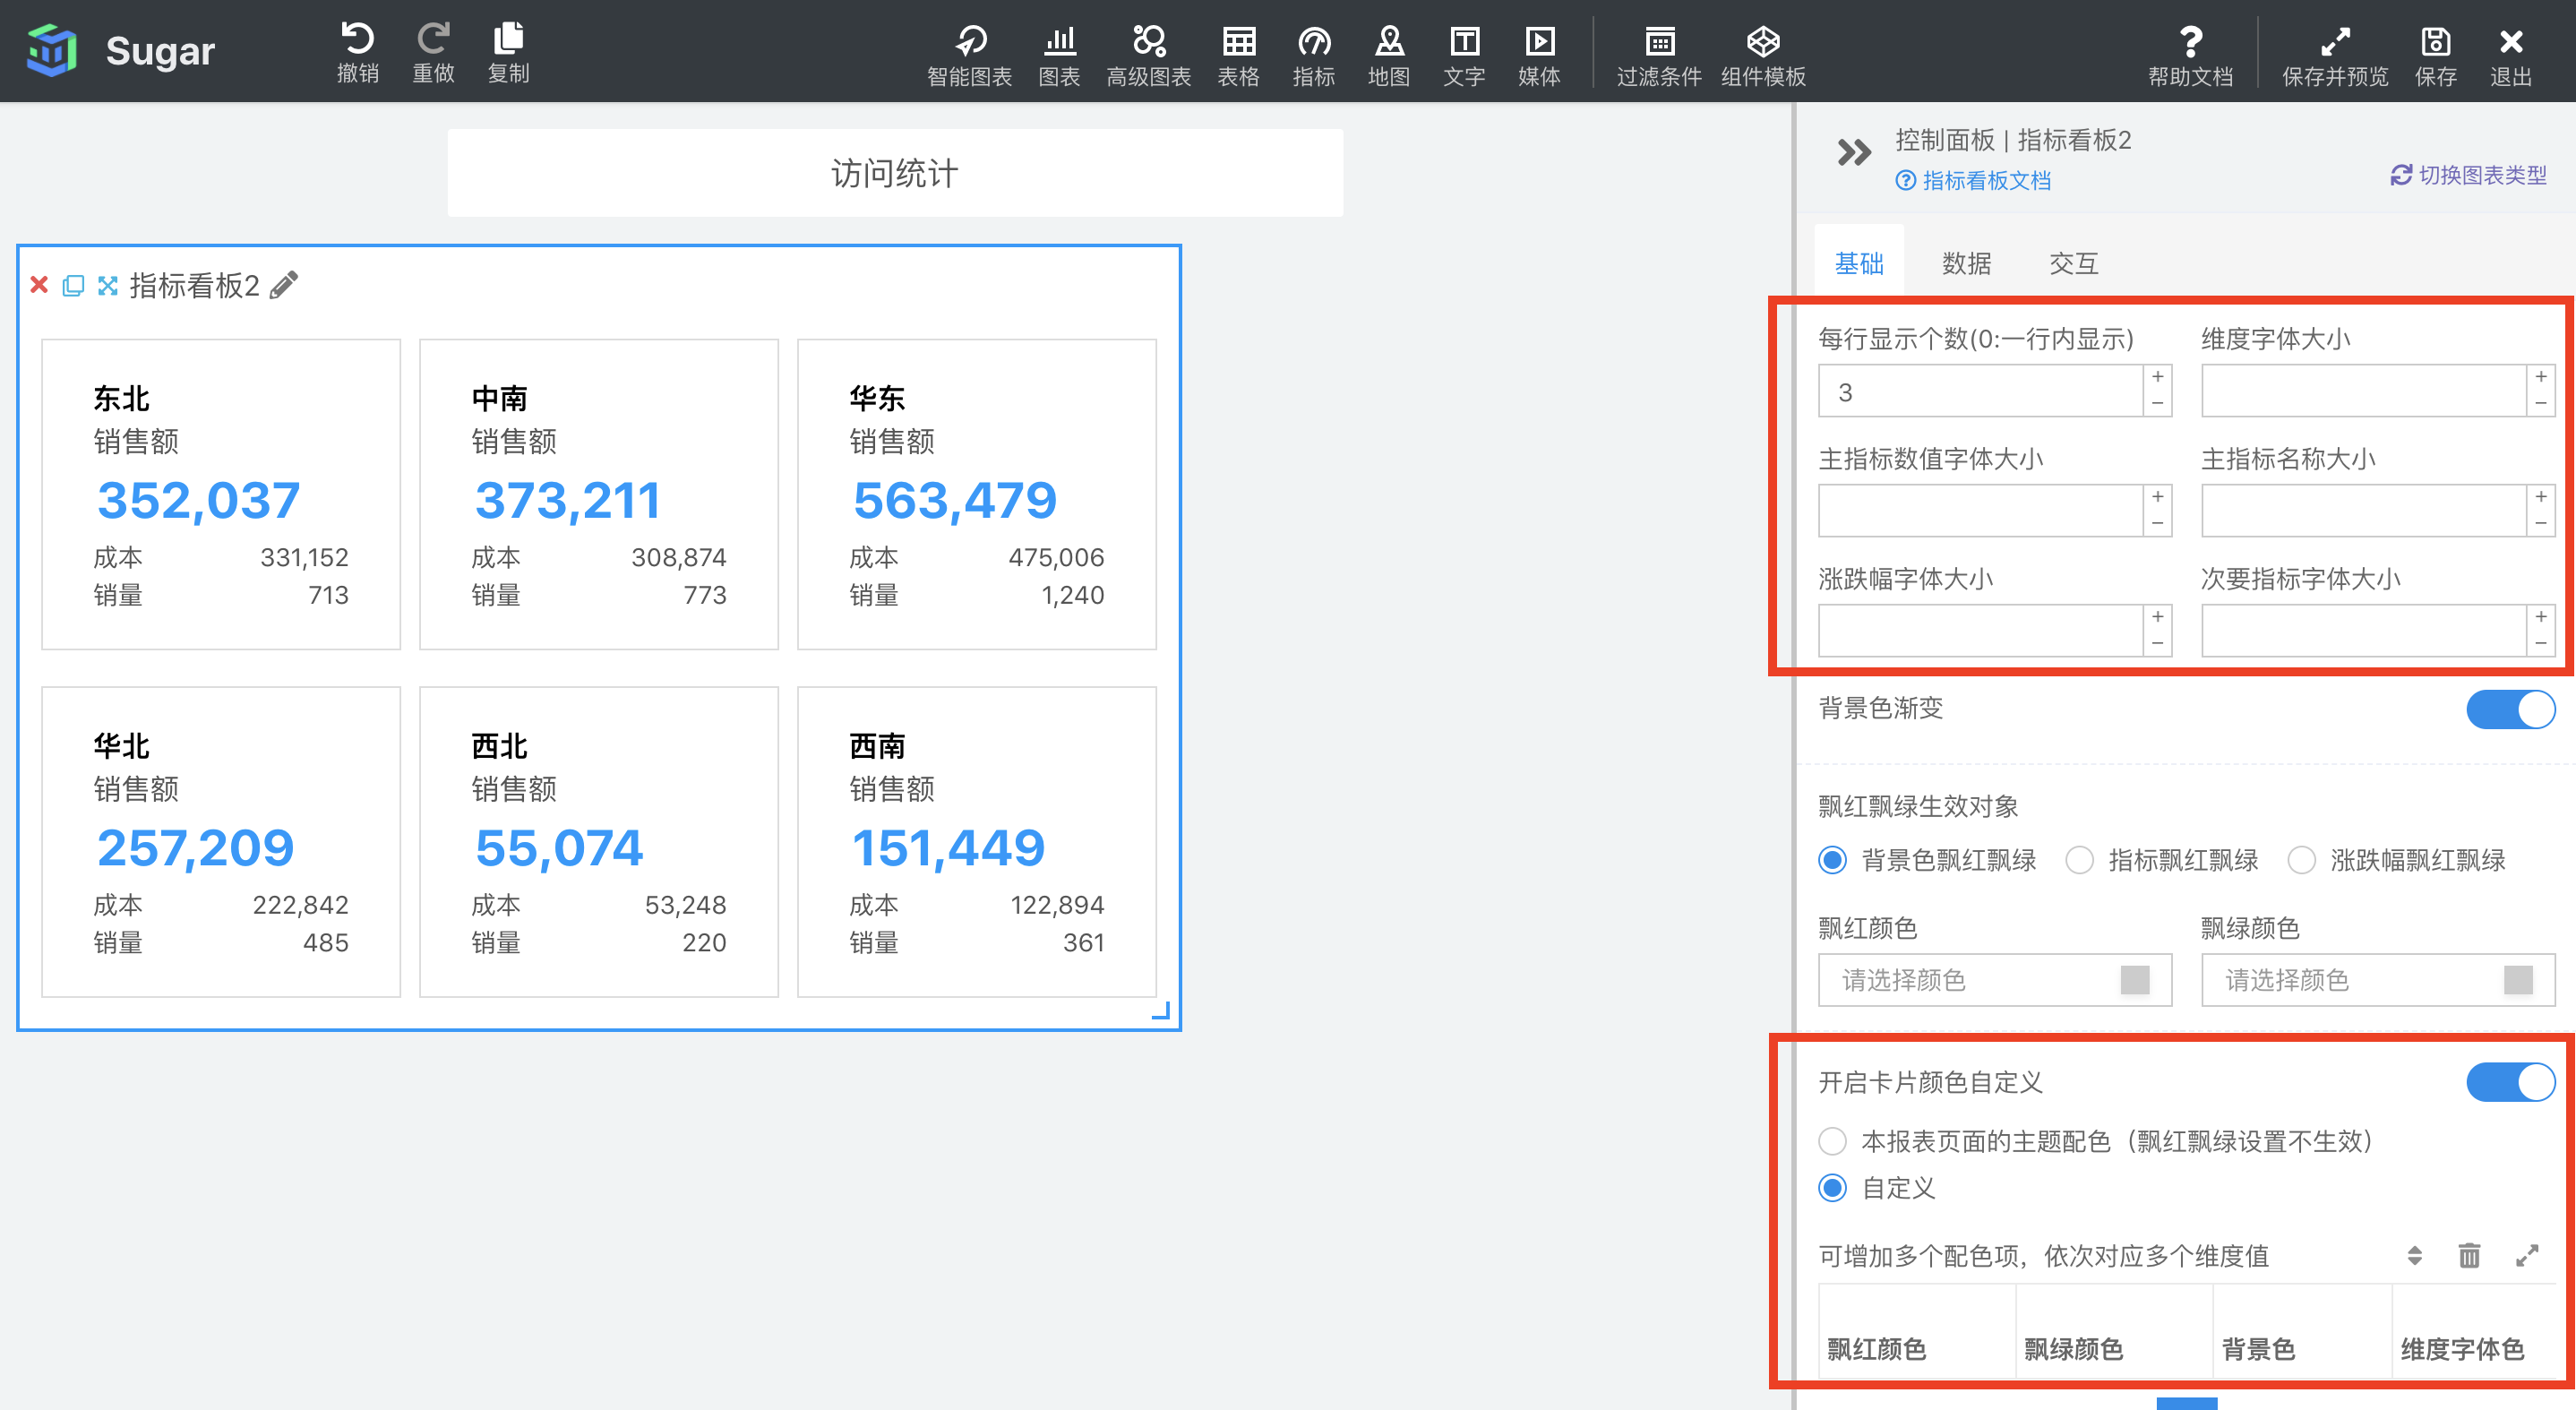The image size is (2576, 1410).
Task: Click the pencil icon next to 指标看板2
Action: coord(284,285)
